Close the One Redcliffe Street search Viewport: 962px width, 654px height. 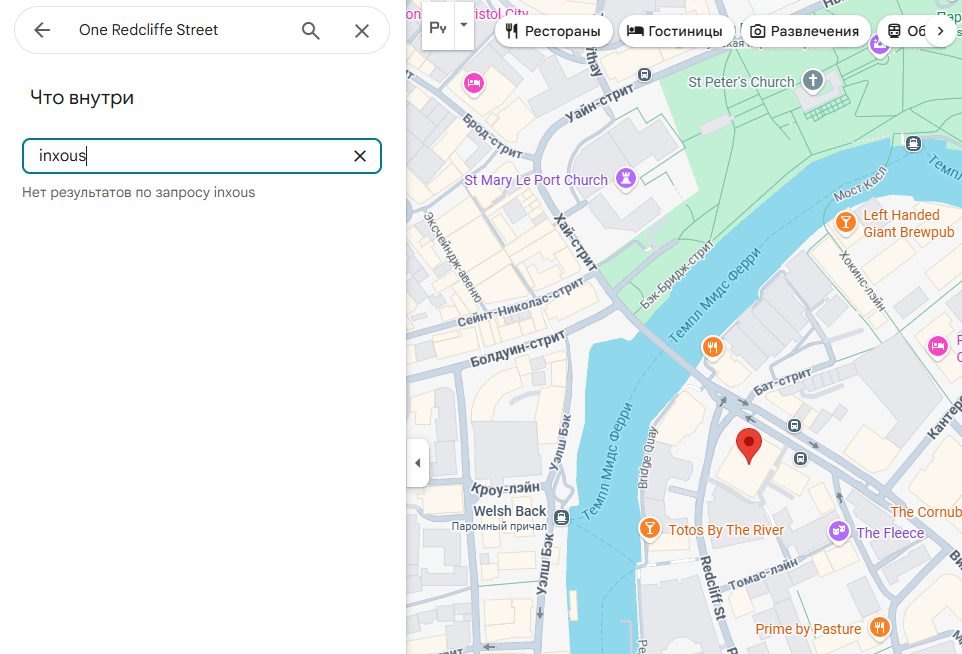pyautogui.click(x=362, y=31)
